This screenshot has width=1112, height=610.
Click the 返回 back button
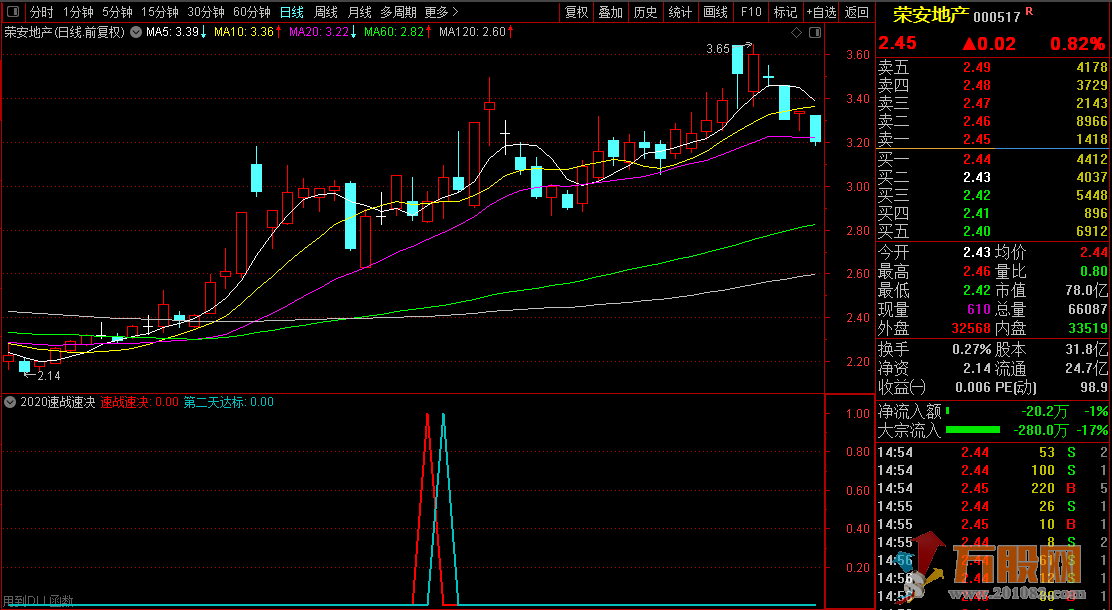(x=857, y=12)
